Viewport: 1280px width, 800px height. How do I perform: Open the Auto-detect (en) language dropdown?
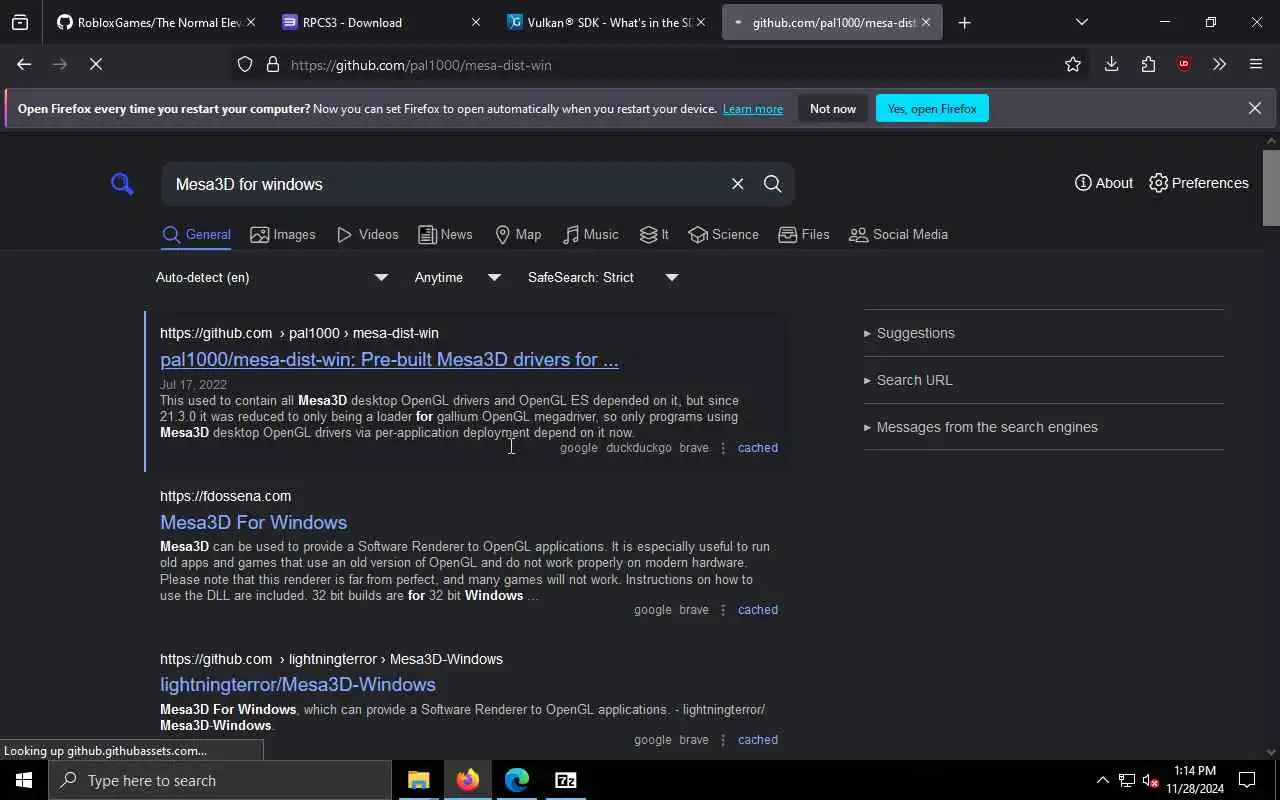click(272, 278)
